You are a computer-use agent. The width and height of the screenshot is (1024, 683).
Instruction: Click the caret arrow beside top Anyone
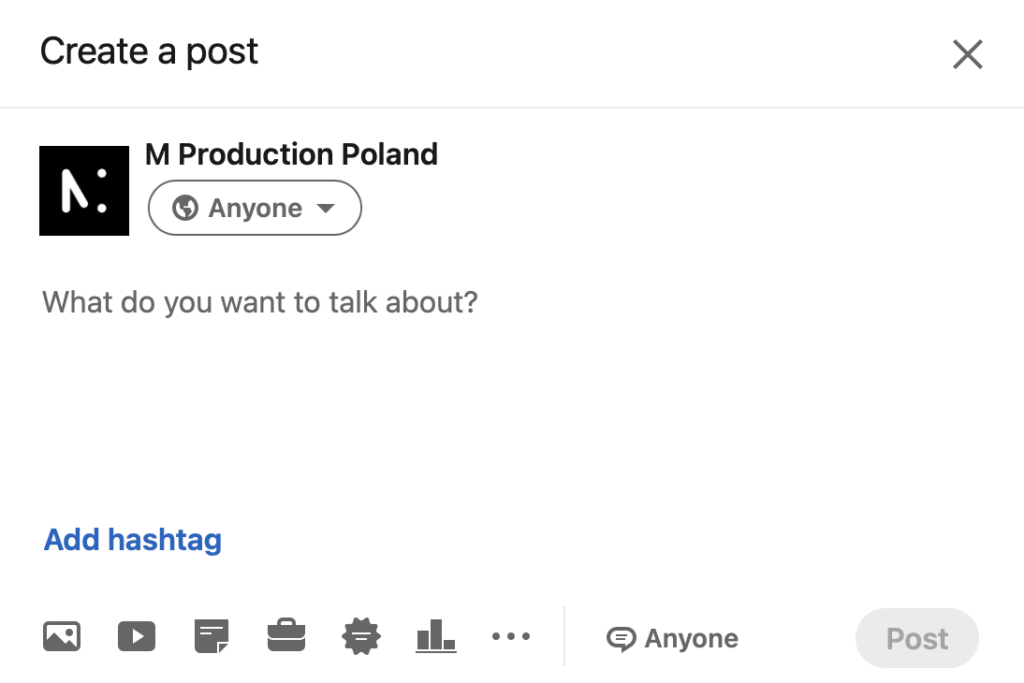(x=324, y=209)
